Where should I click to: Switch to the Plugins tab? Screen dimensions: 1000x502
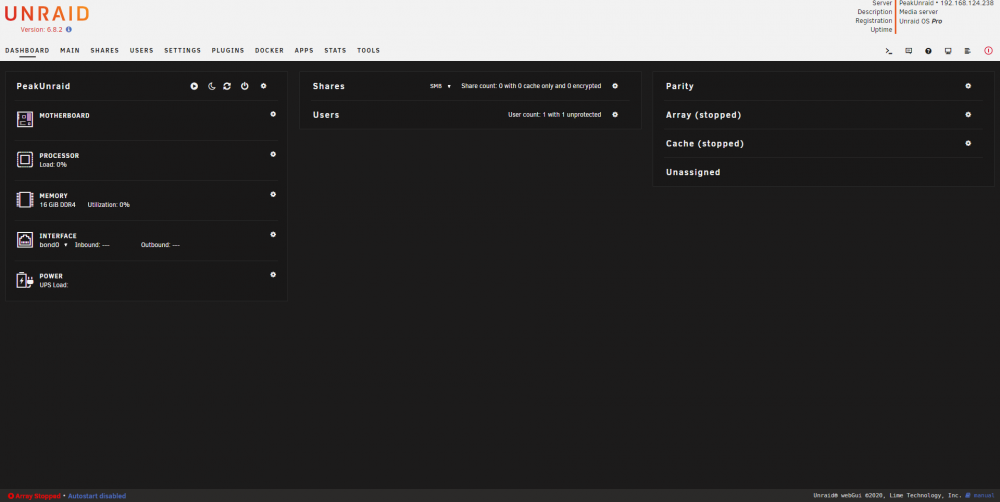pyautogui.click(x=228, y=50)
